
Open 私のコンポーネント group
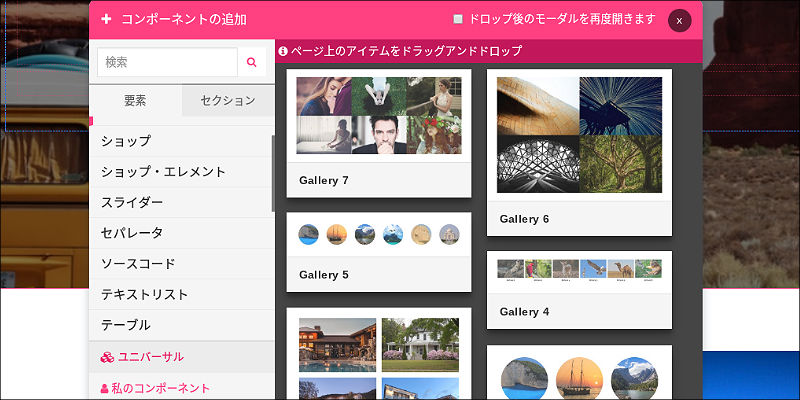point(182,389)
